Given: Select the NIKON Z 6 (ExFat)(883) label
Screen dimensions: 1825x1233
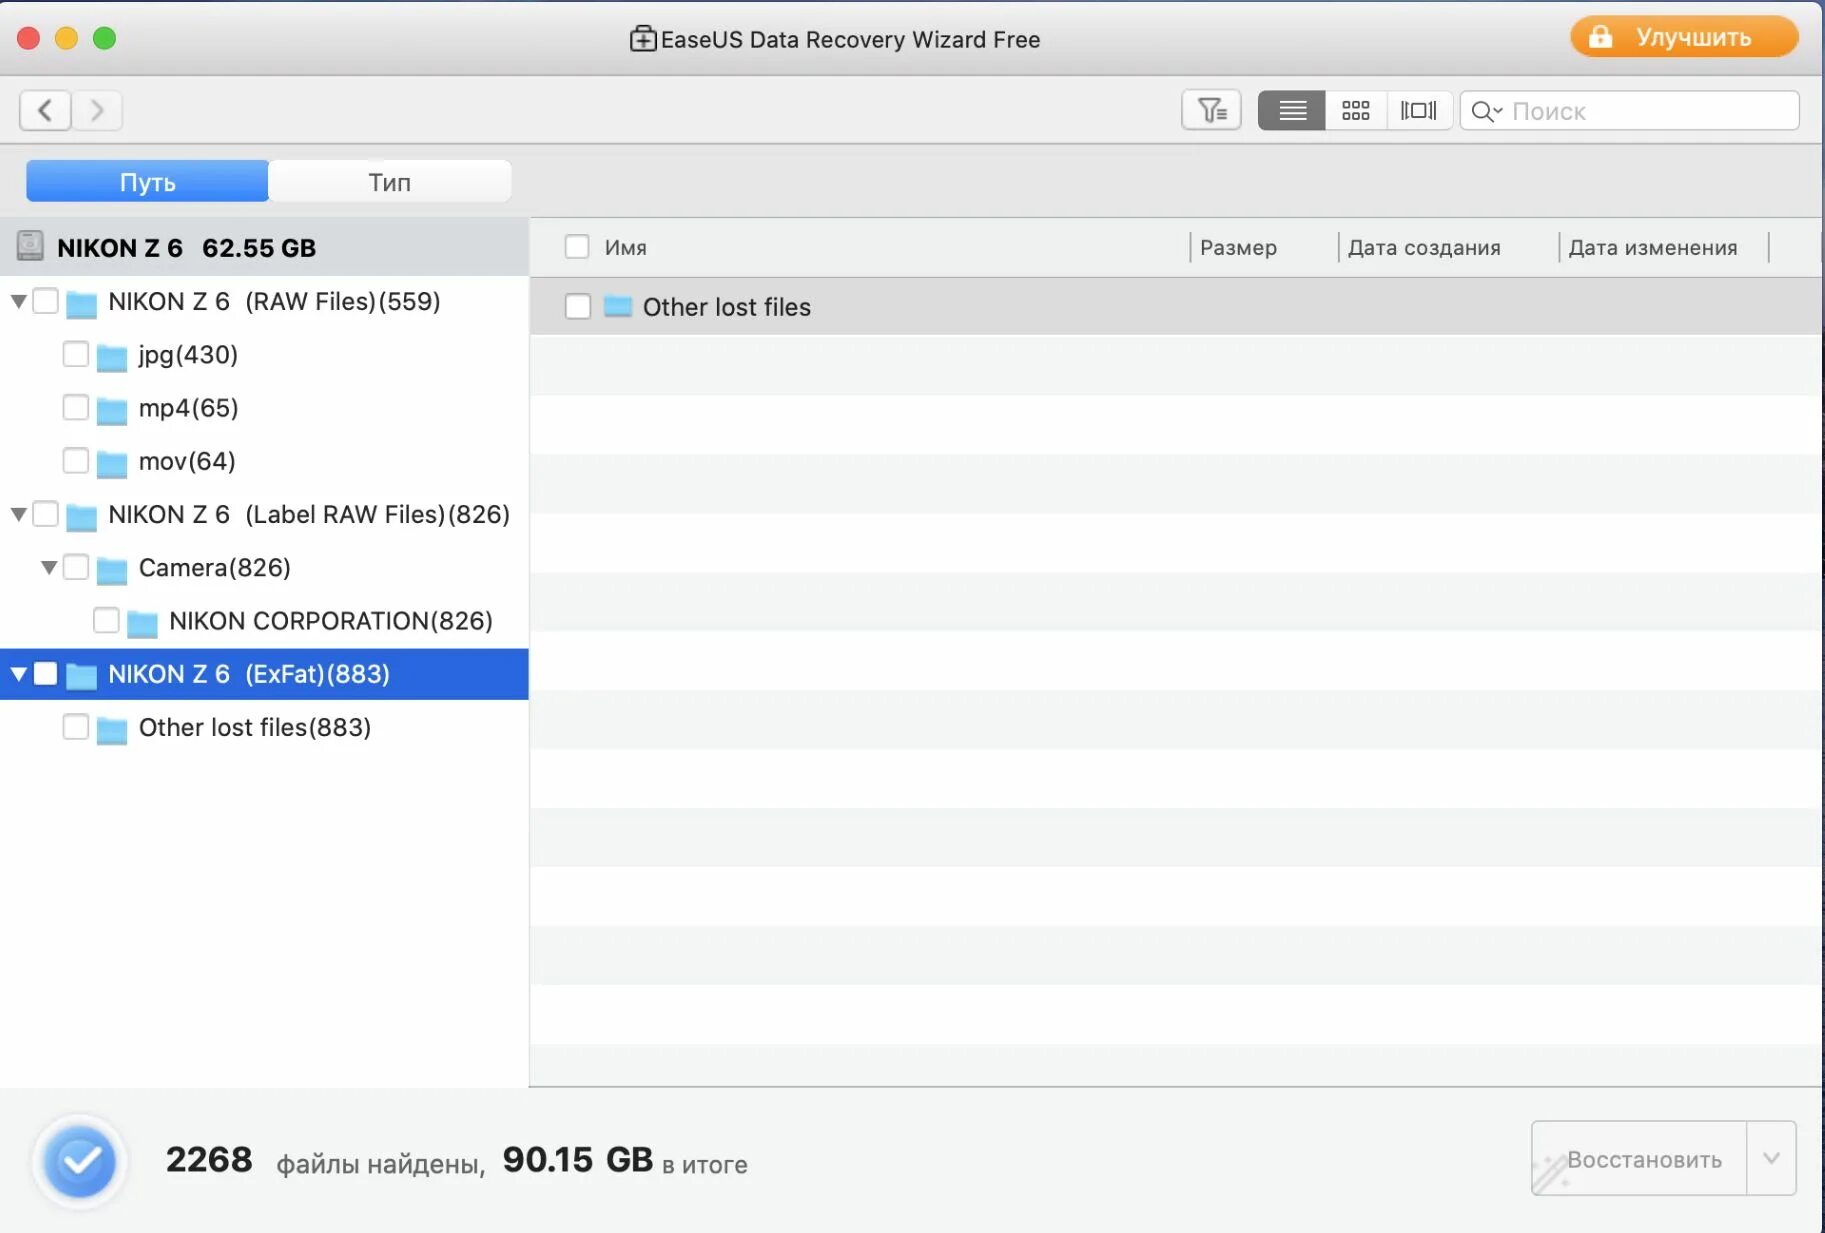Looking at the screenshot, I should 249,673.
